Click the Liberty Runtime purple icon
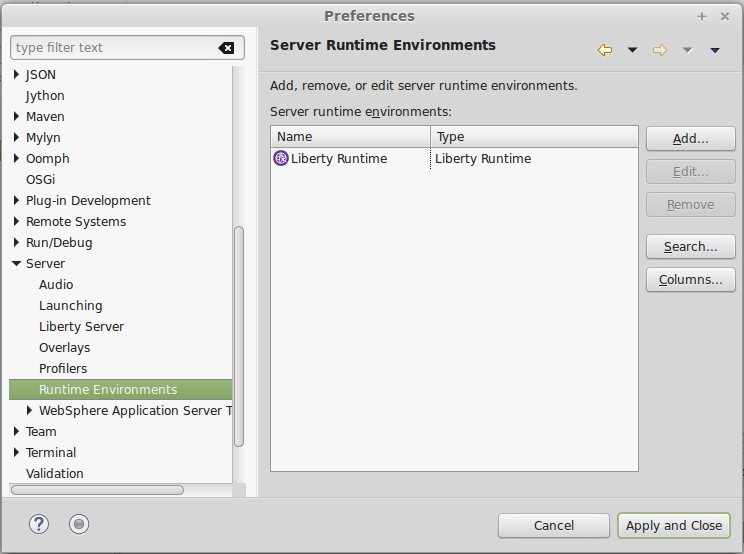 (281, 158)
